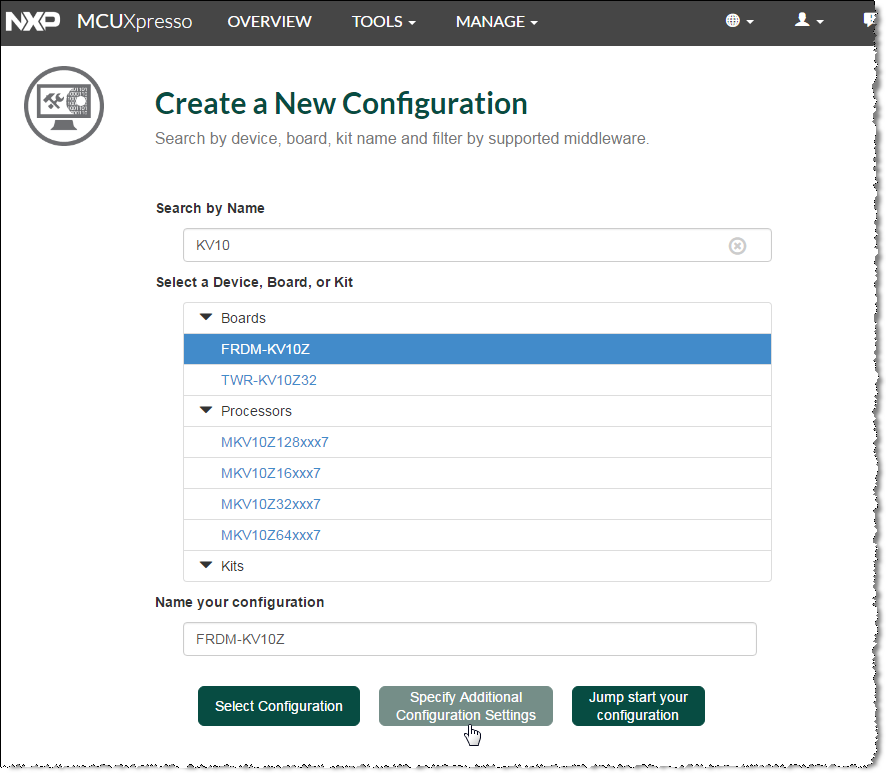Open the MANAGE menu
This screenshot has height=773, width=886.
(496, 21)
